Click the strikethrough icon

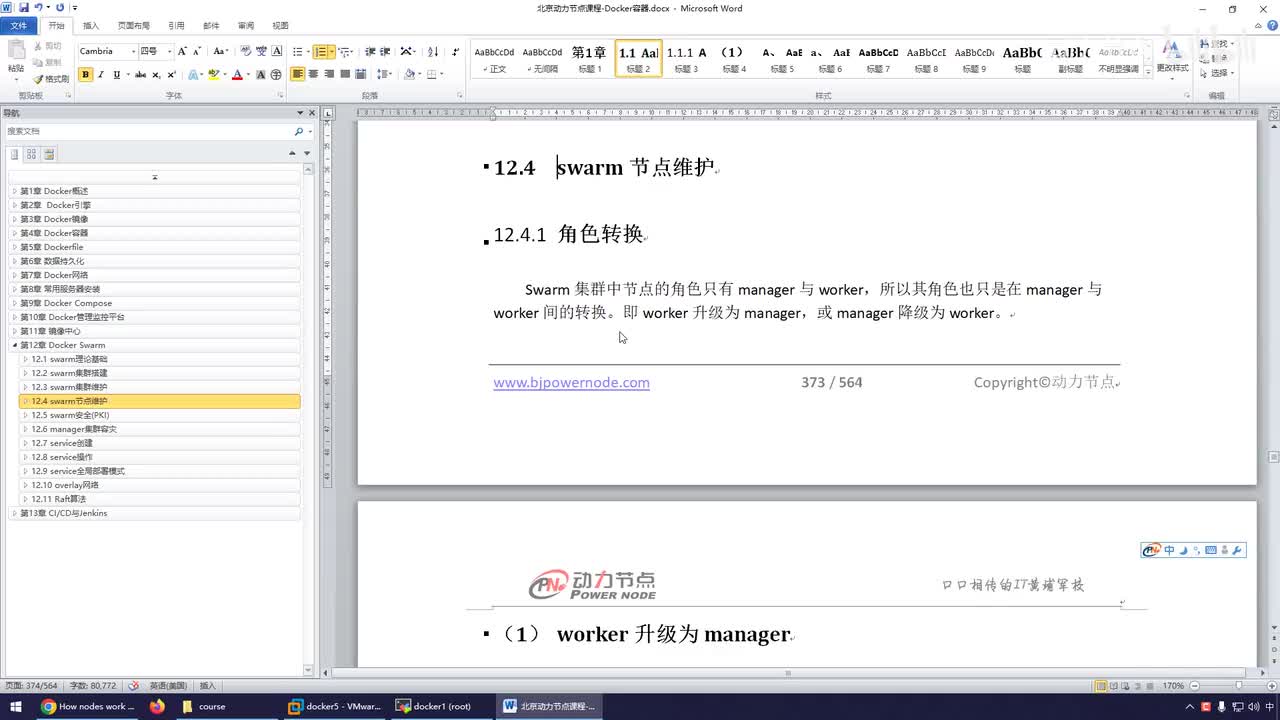coord(140,75)
